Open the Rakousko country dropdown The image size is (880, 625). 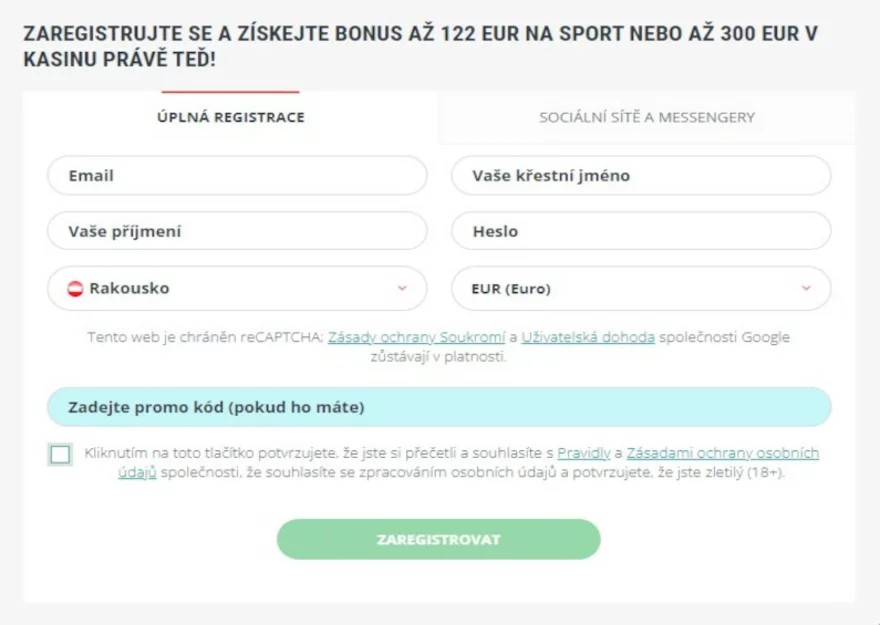coord(236,288)
